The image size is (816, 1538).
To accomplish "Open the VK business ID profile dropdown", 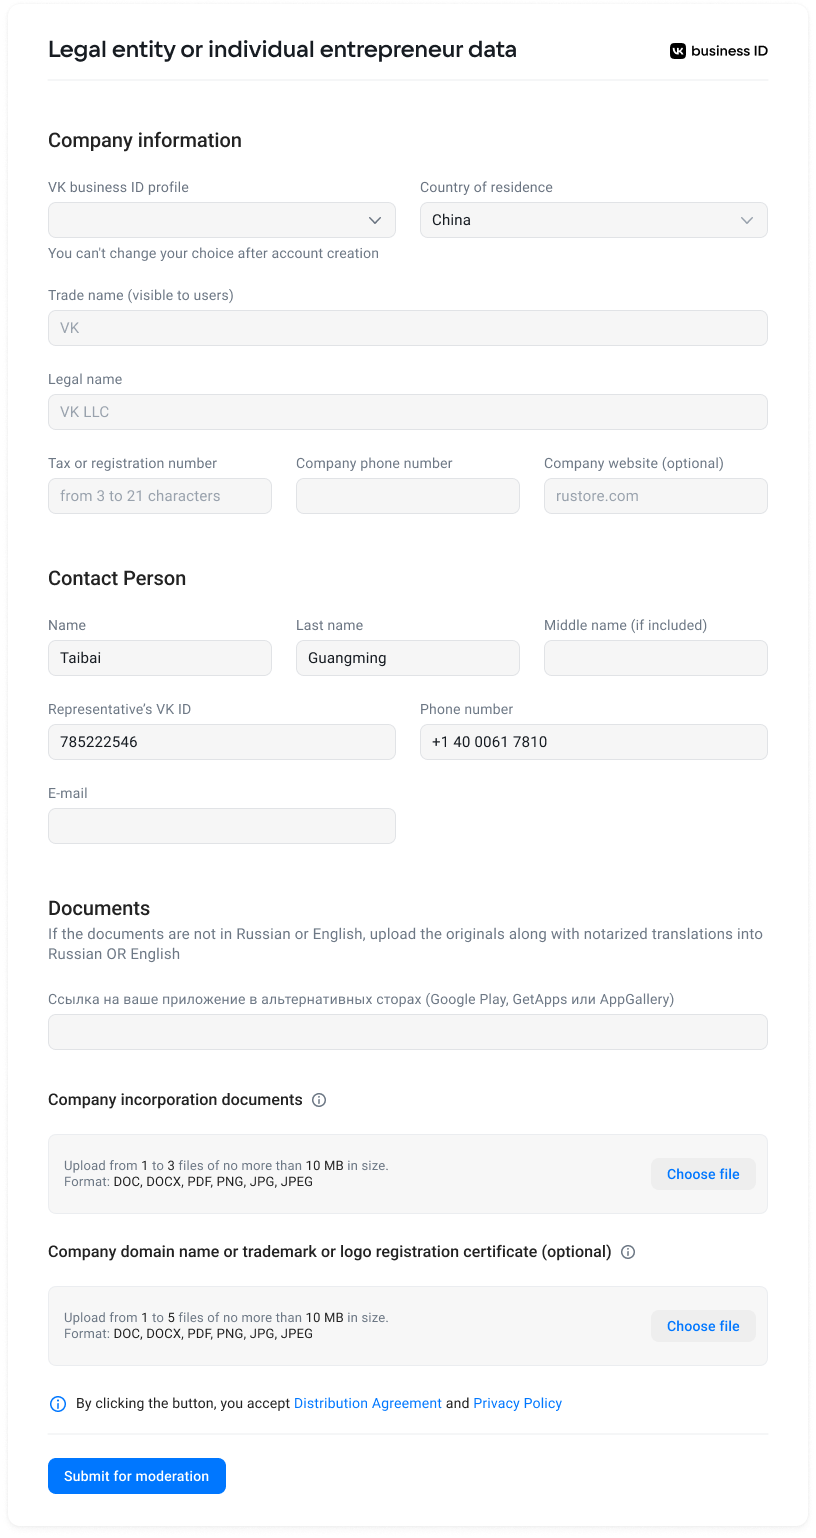I will point(222,220).
